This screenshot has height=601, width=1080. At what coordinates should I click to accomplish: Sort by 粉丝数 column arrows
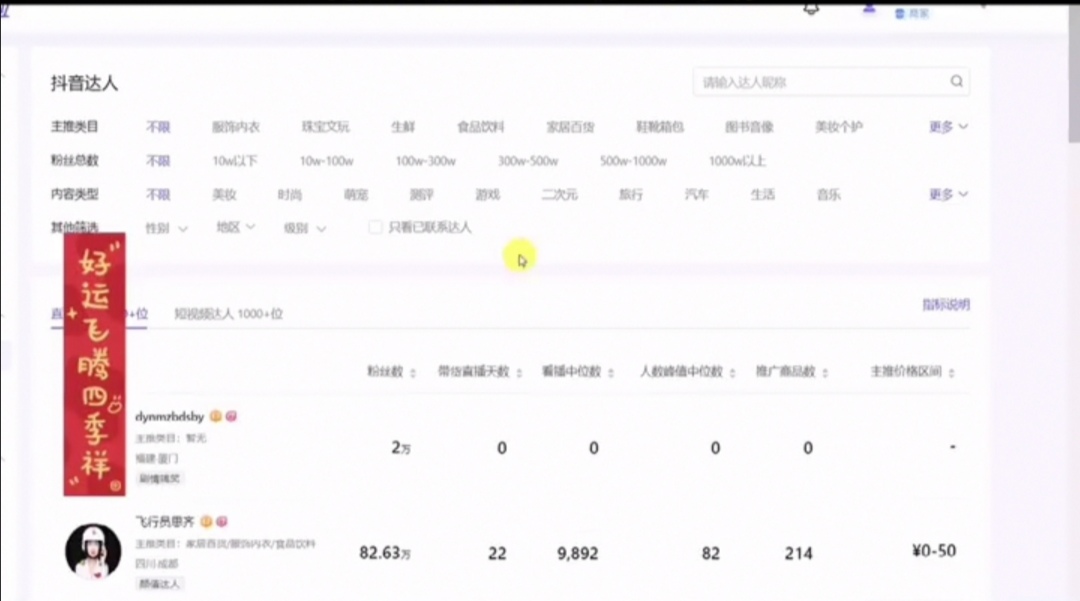pos(413,372)
